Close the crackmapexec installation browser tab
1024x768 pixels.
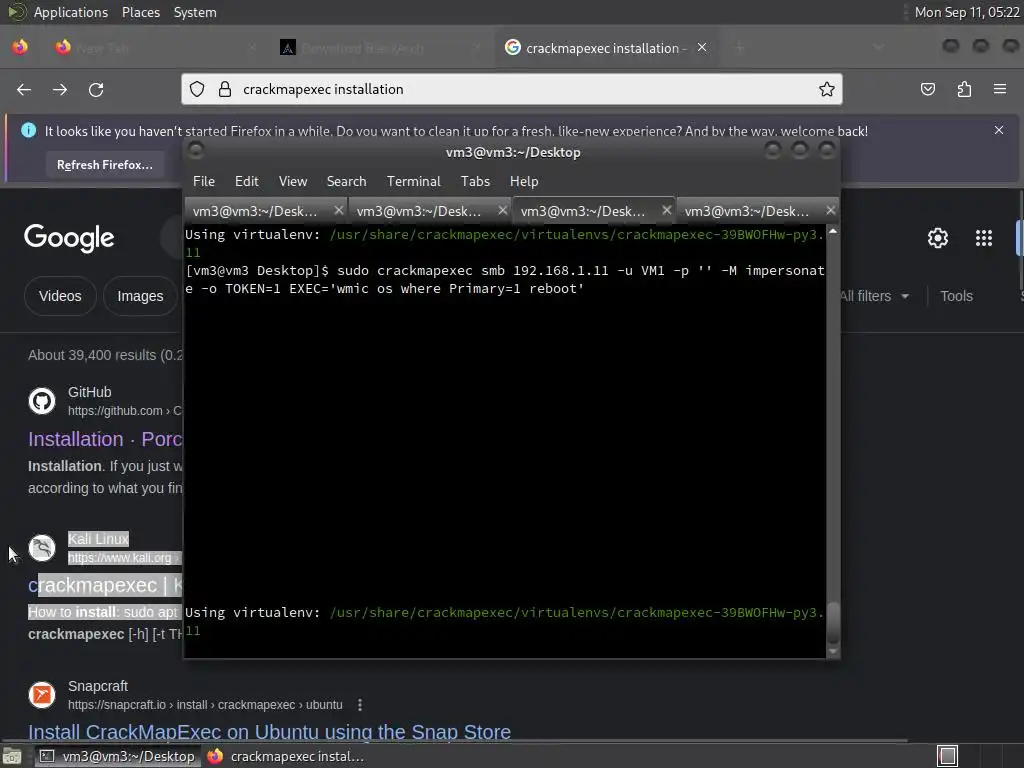pyautogui.click(x=702, y=48)
